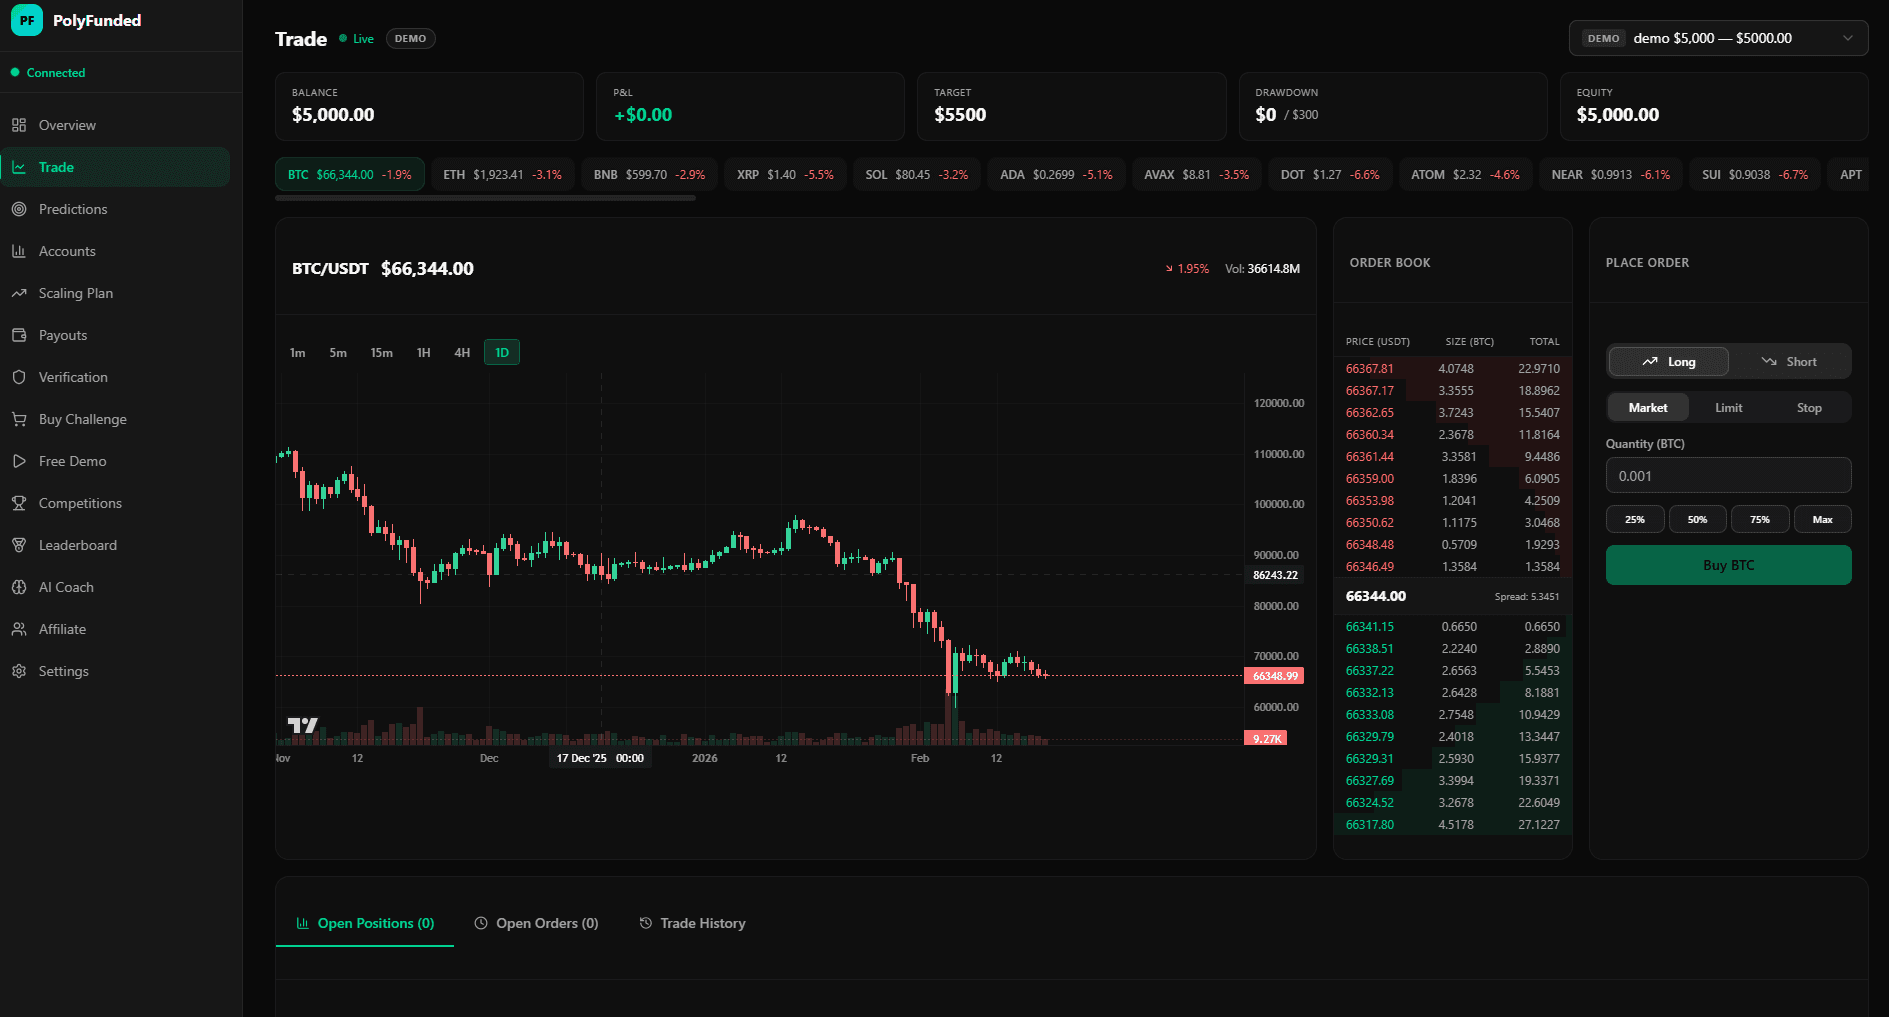Viewport: 1889px width, 1017px height.
Task: Open the Buy Challenge page
Action: click(x=20, y=419)
